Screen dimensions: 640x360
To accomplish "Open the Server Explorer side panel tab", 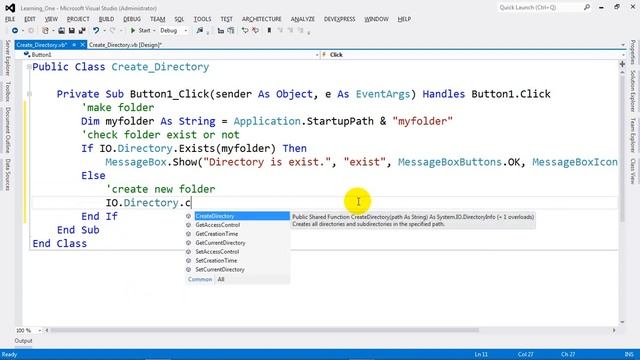I will tap(7, 58).
